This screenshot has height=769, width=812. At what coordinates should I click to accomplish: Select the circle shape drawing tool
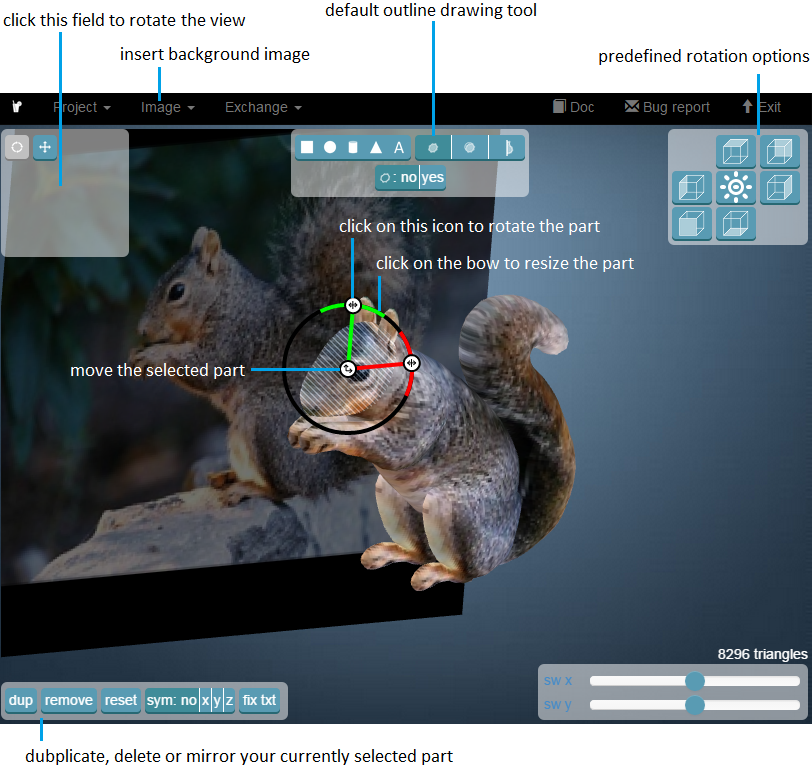(x=329, y=147)
